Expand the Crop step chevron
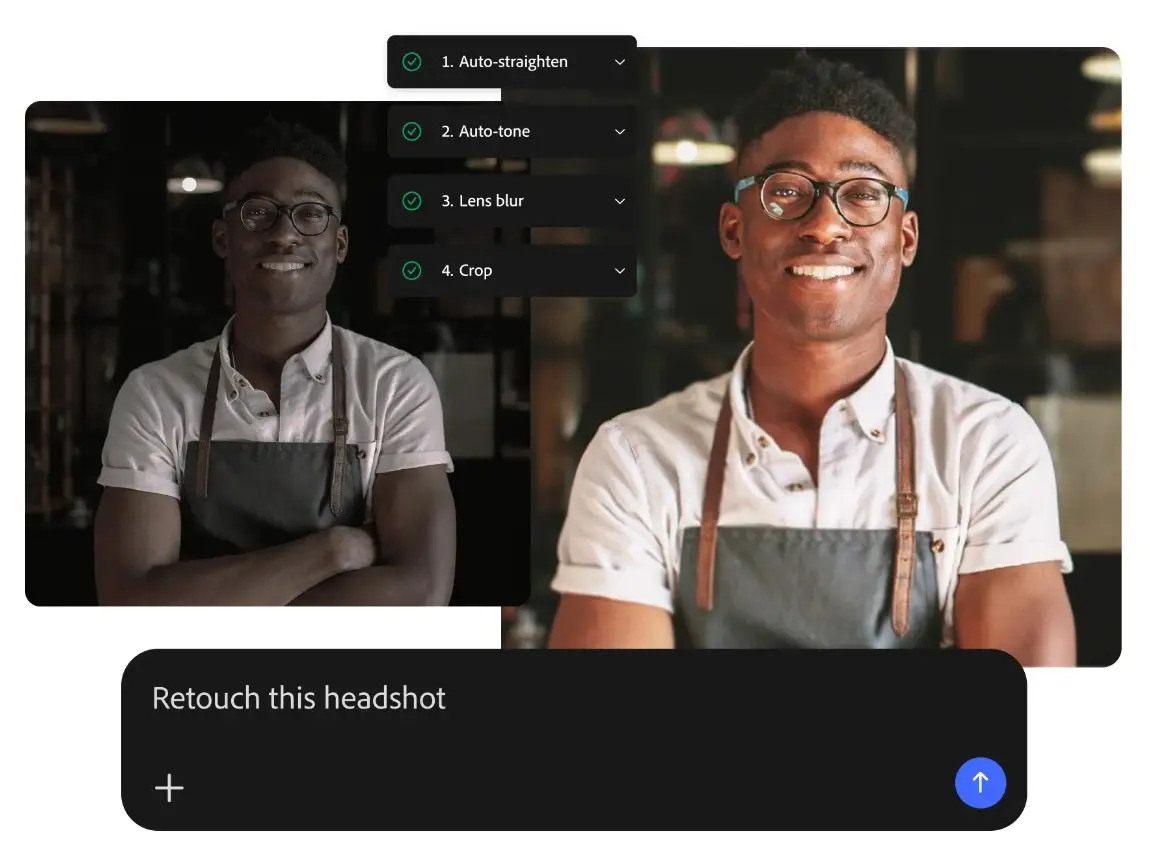The image size is (1150, 861). point(620,271)
